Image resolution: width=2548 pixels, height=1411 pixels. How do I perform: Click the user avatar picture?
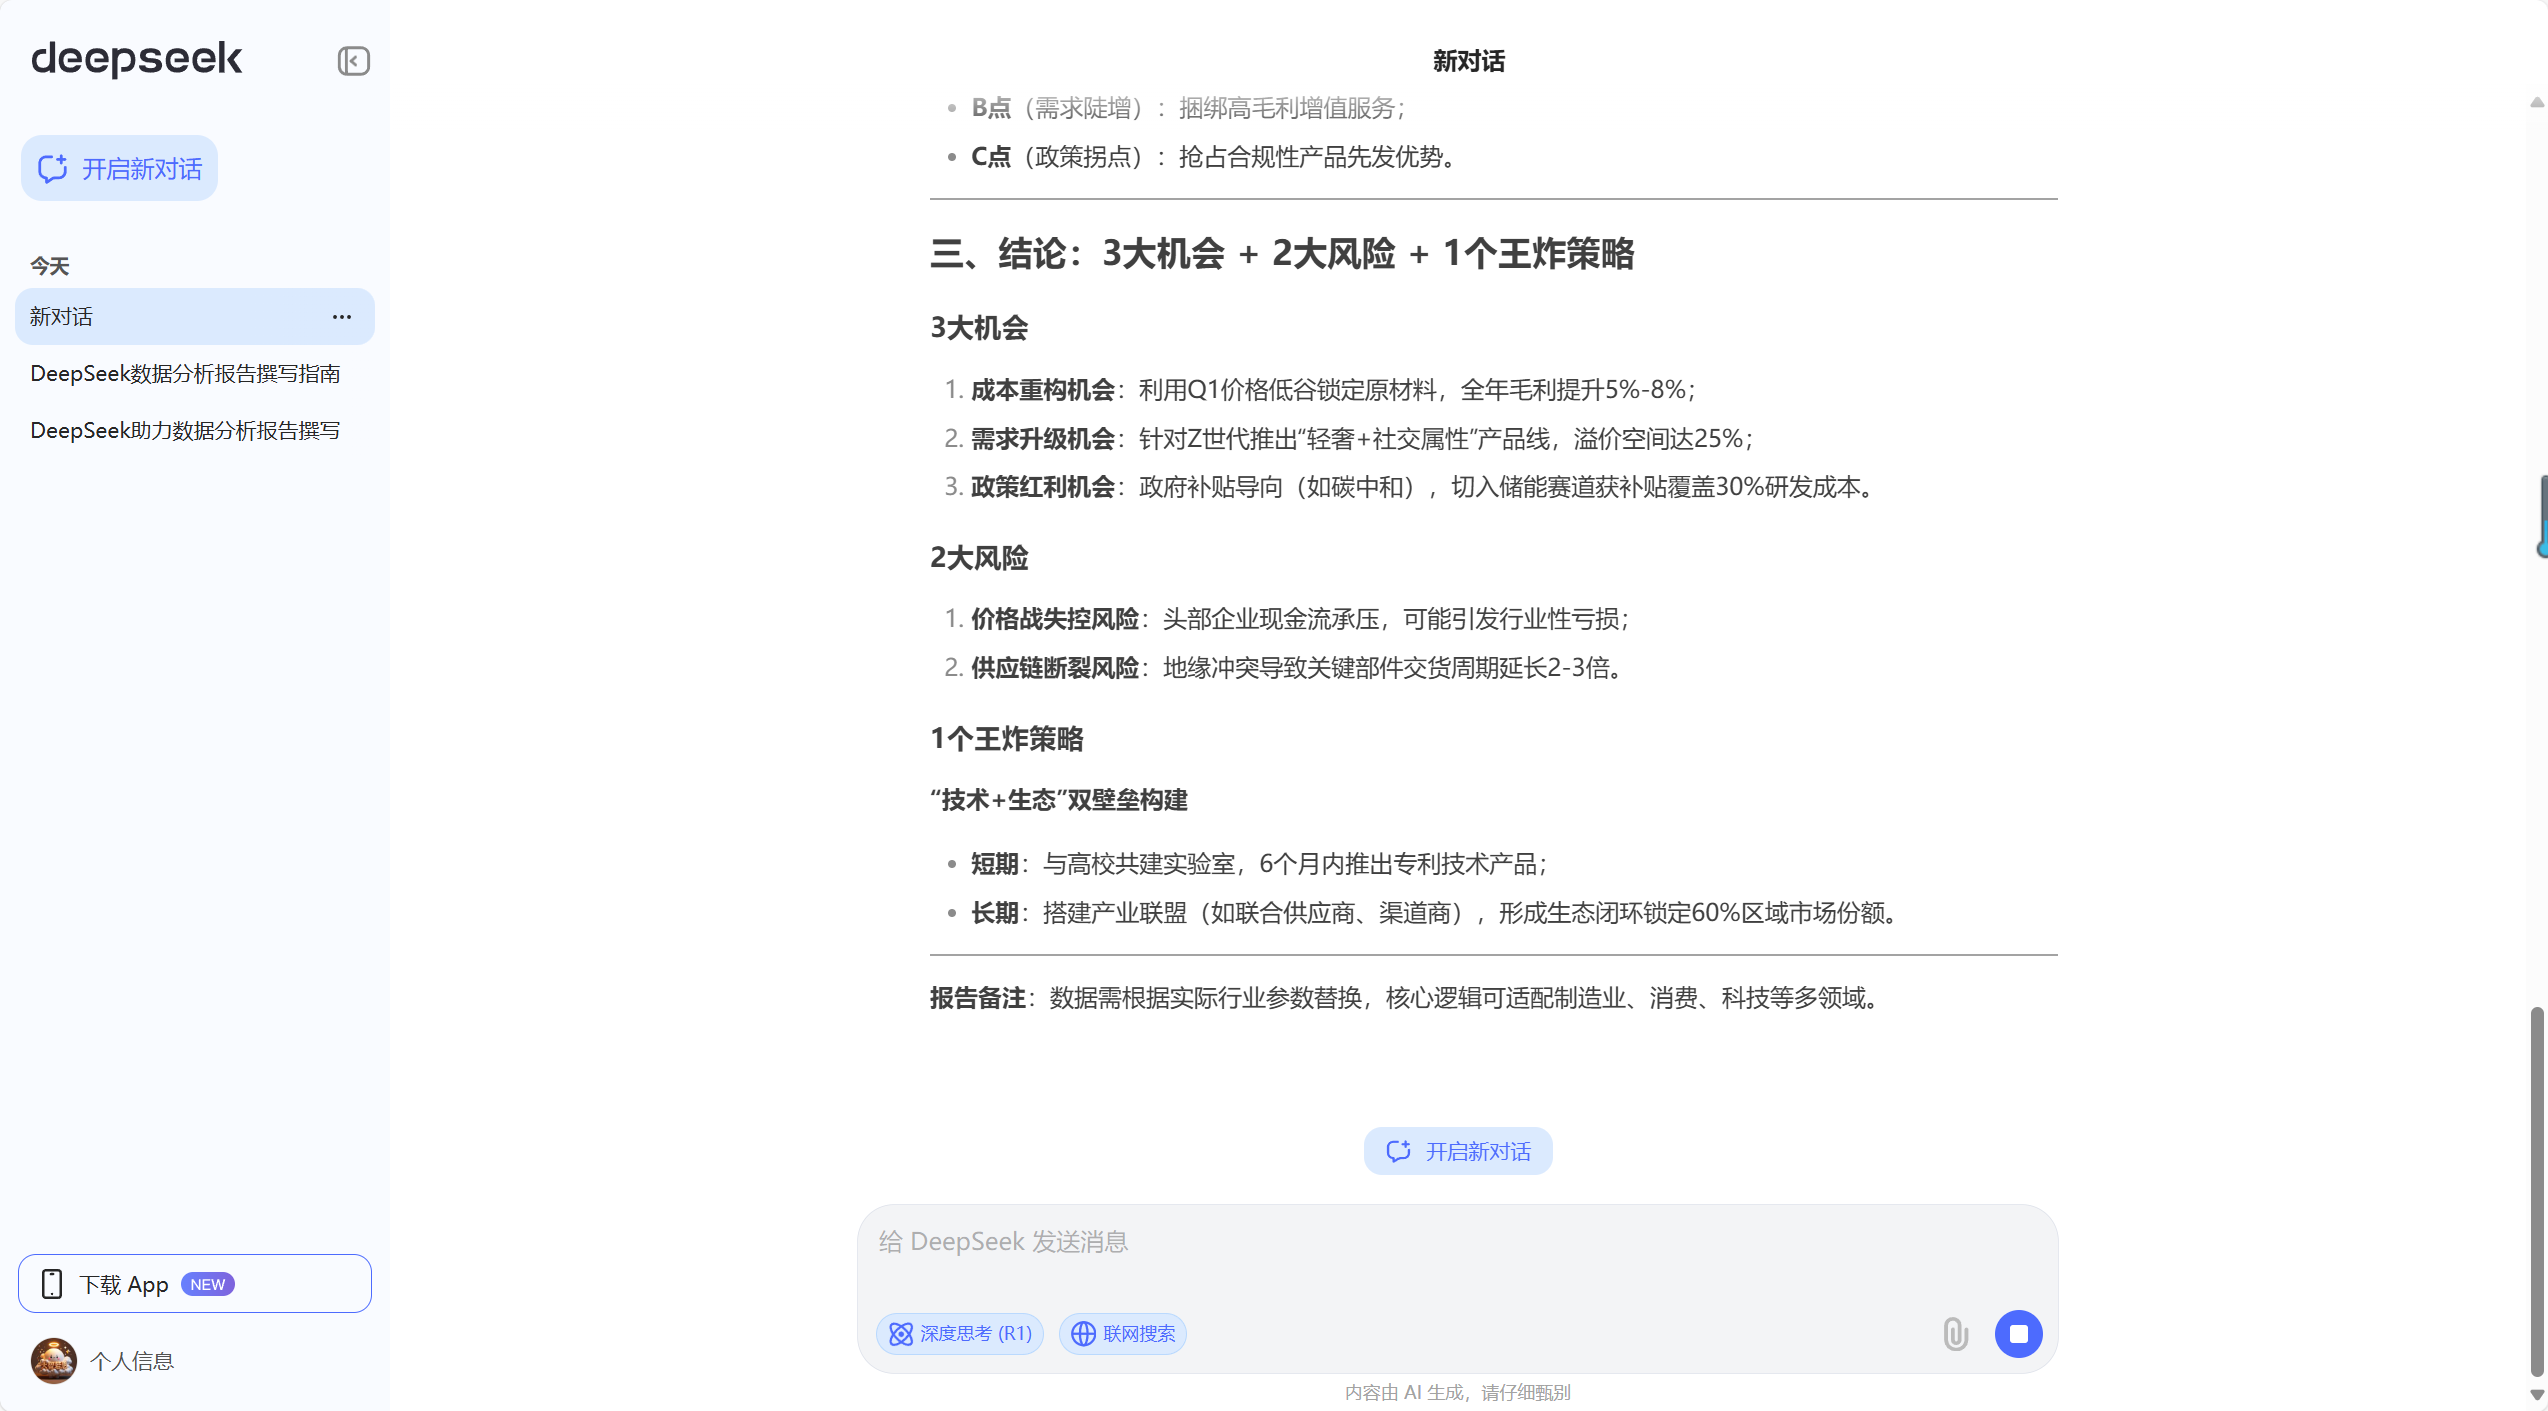tap(54, 1361)
